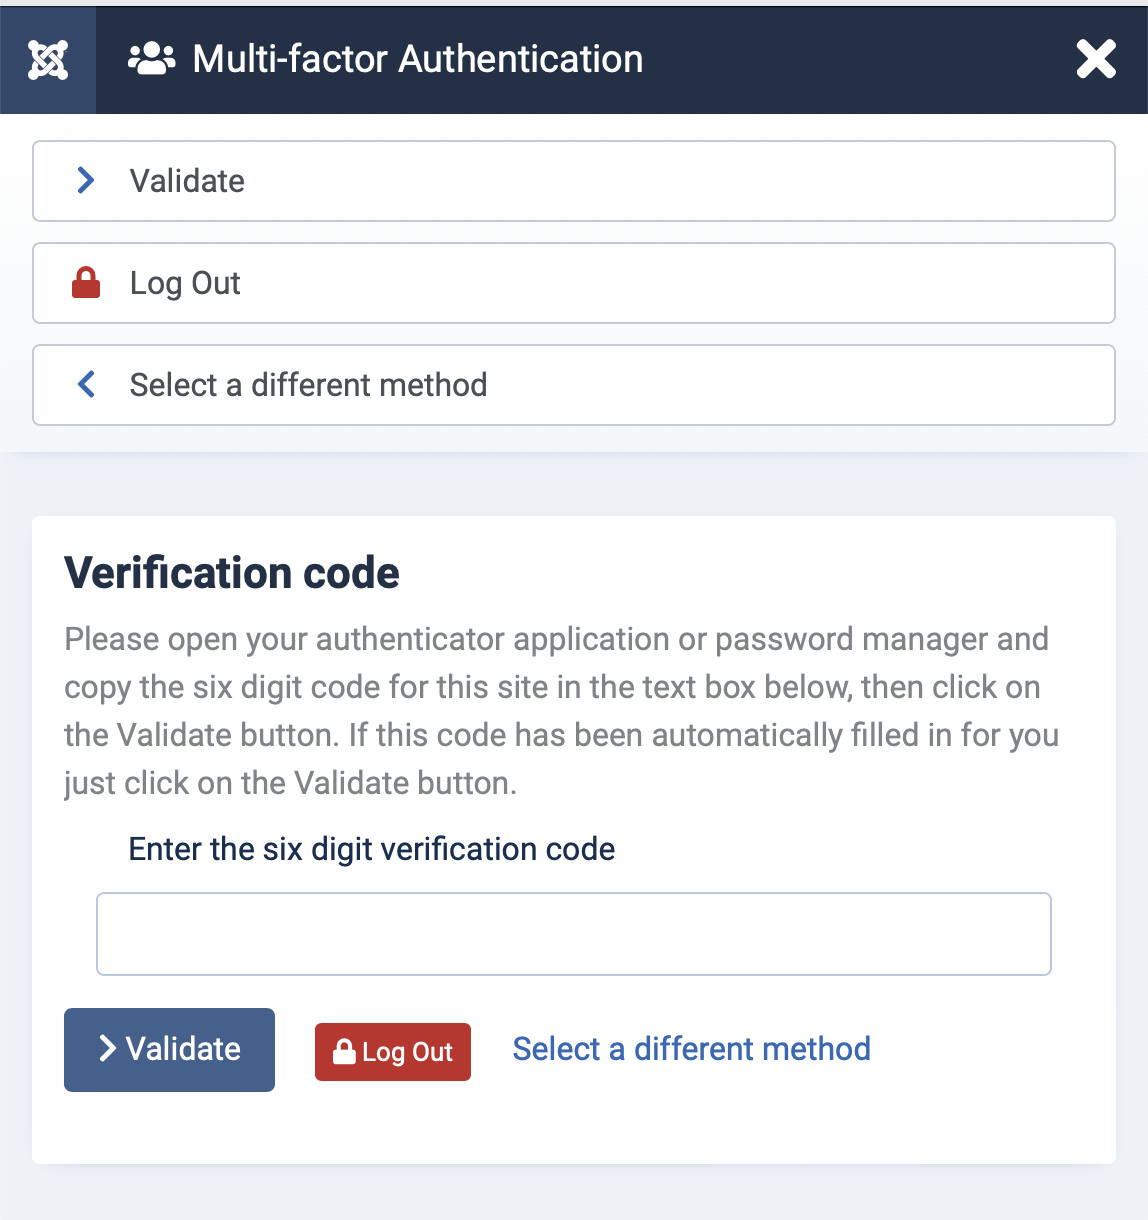Image resolution: width=1148 pixels, height=1220 pixels.
Task: Choose the Log Out toolbar item at the top
Action: [574, 283]
